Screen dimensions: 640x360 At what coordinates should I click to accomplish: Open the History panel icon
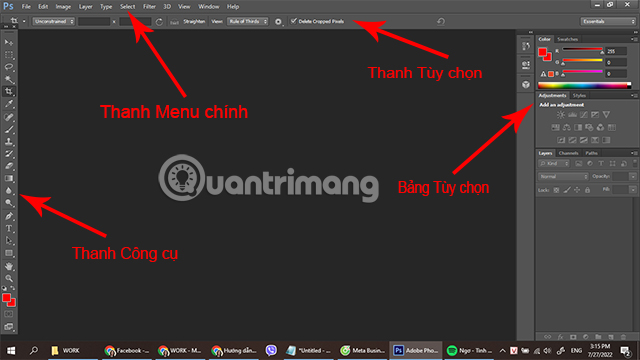coord(526,46)
